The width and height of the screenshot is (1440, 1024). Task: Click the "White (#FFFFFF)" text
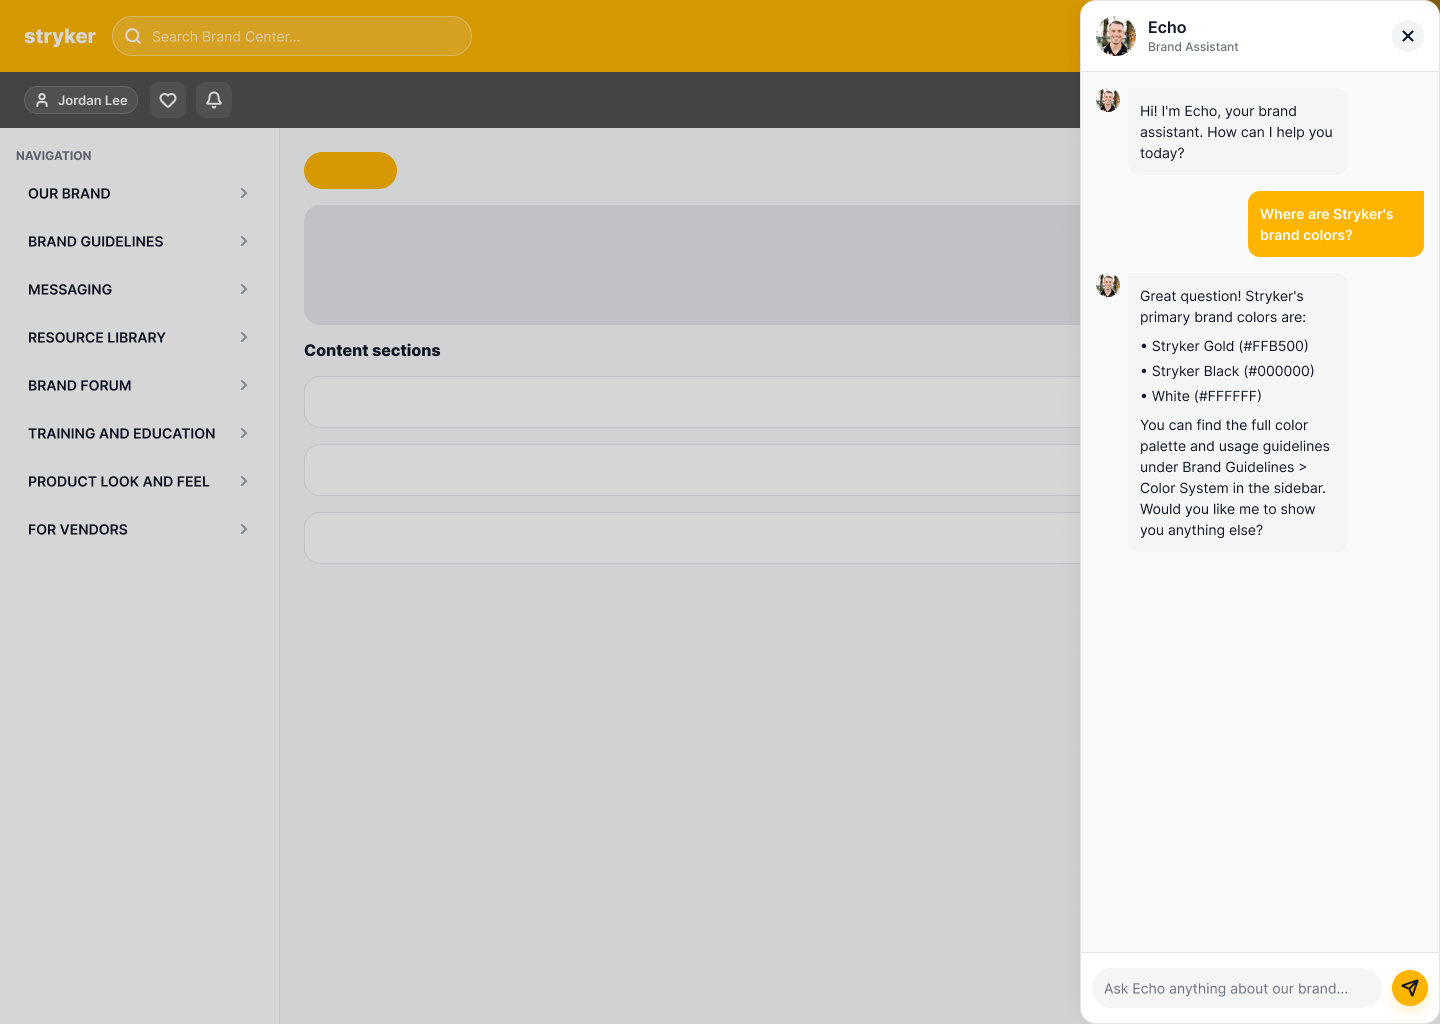tap(1207, 396)
